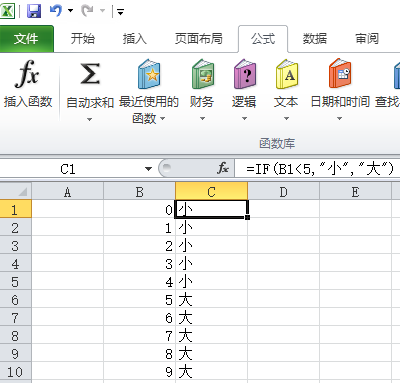This screenshot has height=383, width=400.
Task: Save the workbook with floppy icon
Action: pyautogui.click(x=34, y=11)
